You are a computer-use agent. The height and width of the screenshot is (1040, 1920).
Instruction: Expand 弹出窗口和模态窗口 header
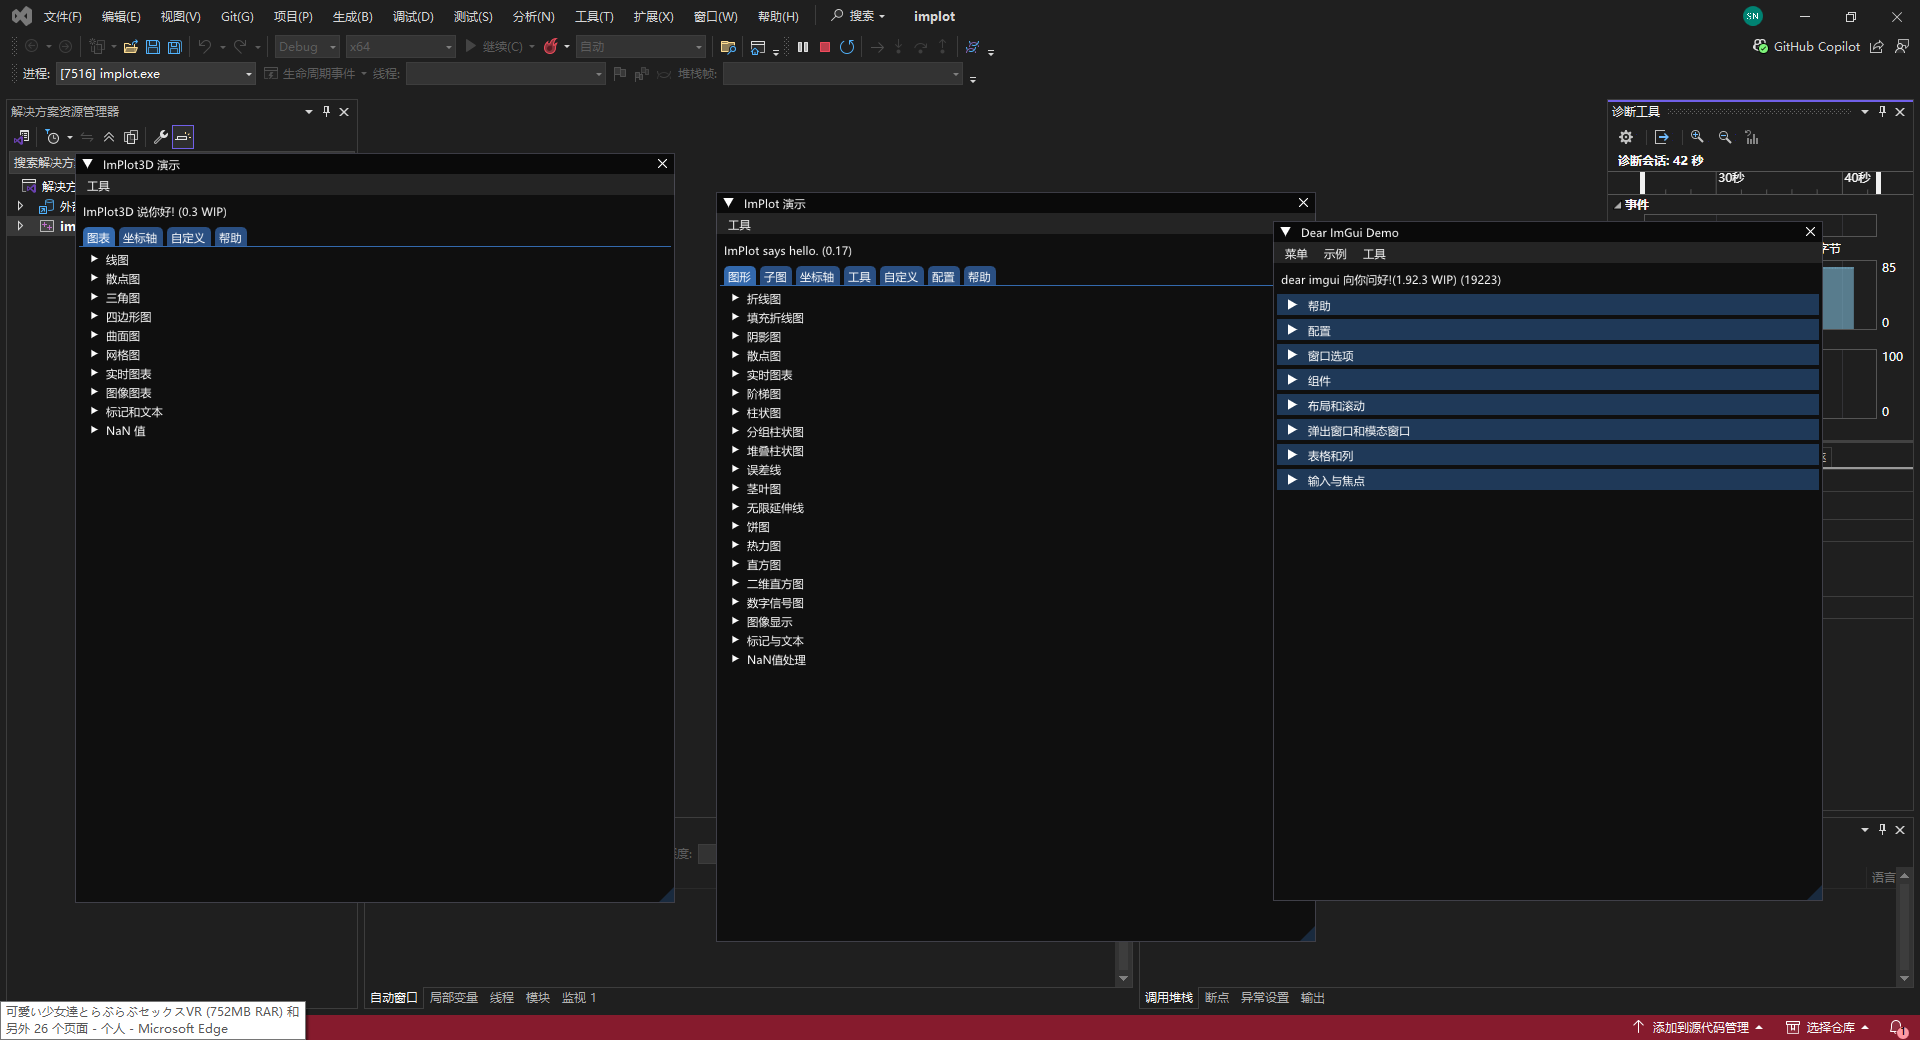(1547, 431)
